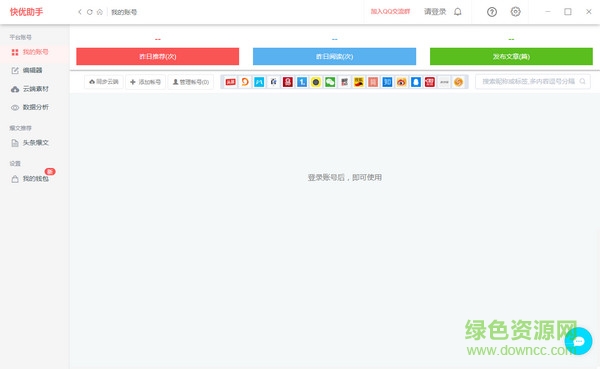The height and width of the screenshot is (369, 600).
Task: Open the blue chat support bubble
Action: (x=579, y=341)
